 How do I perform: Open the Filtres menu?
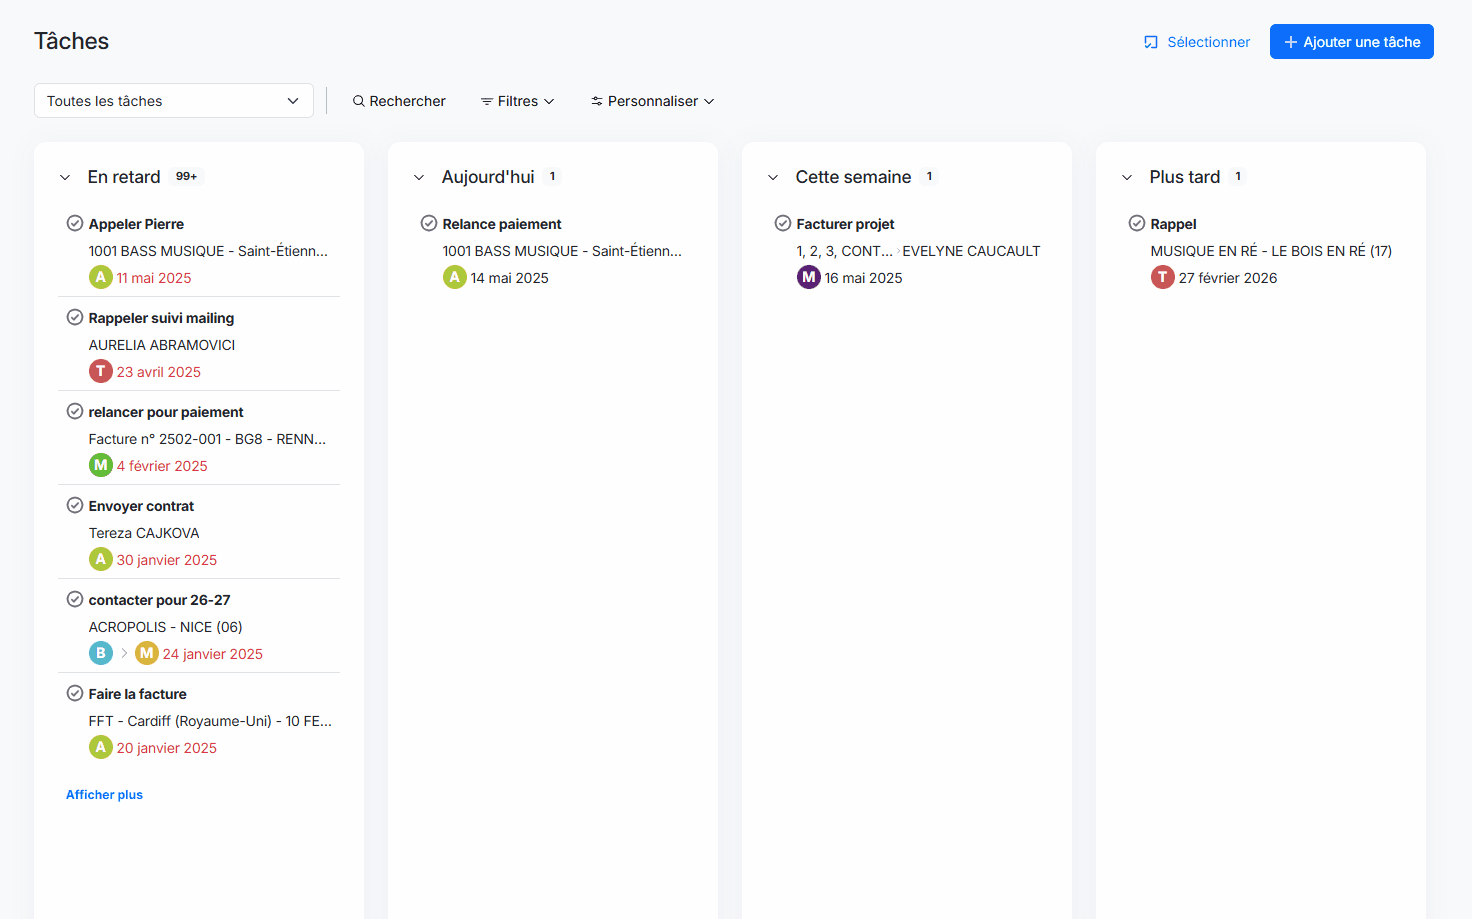point(517,101)
